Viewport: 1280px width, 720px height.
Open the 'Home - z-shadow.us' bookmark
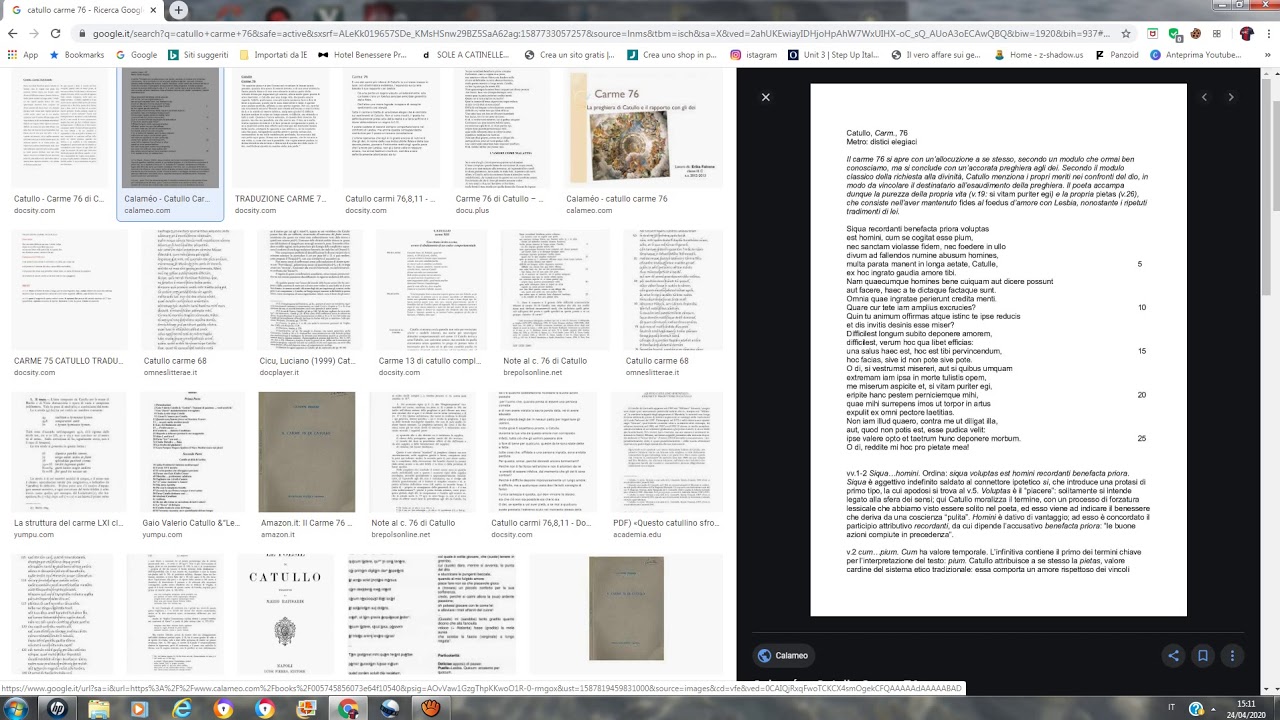[1038, 55]
